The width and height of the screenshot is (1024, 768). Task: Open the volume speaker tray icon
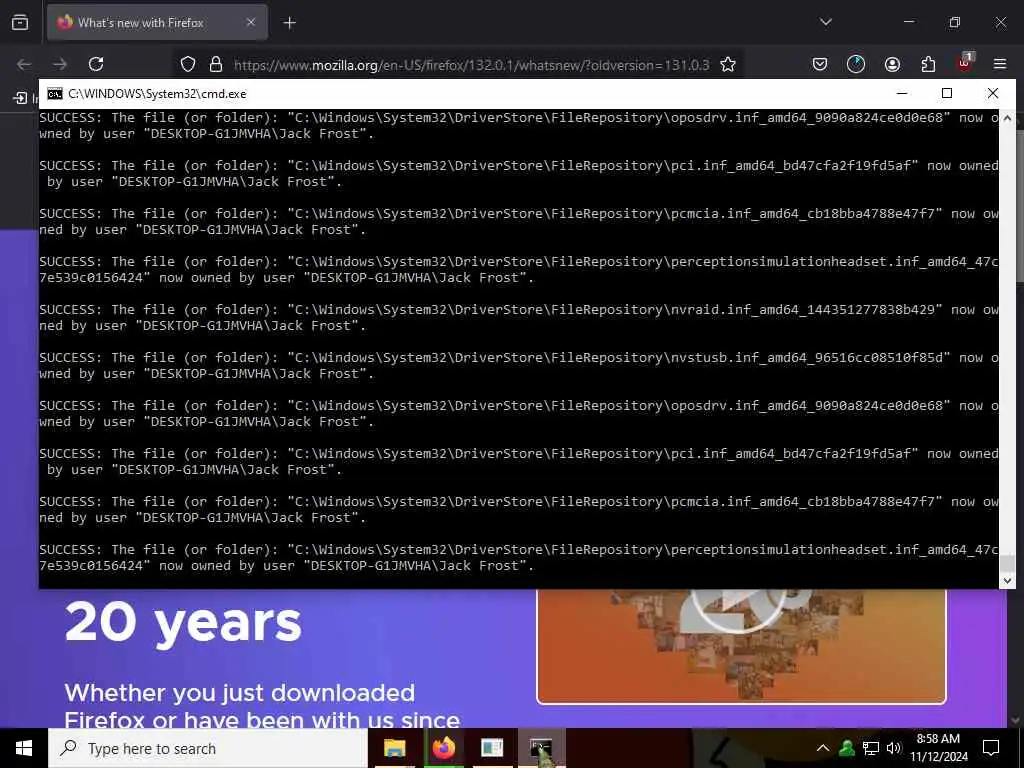click(x=893, y=748)
